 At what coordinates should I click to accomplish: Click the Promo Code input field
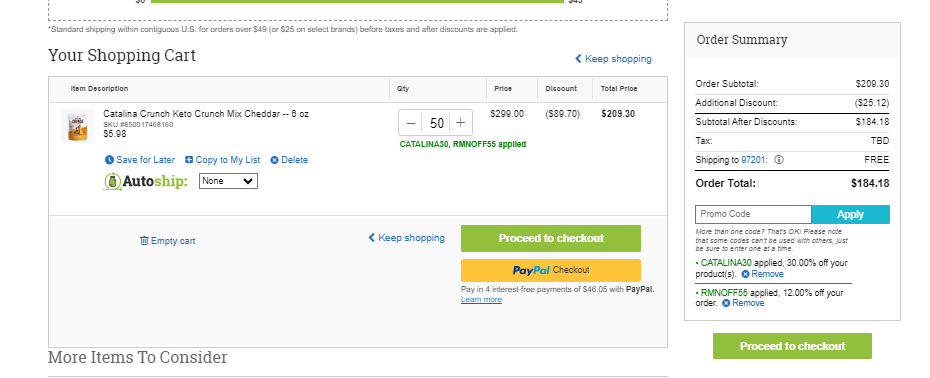click(753, 214)
